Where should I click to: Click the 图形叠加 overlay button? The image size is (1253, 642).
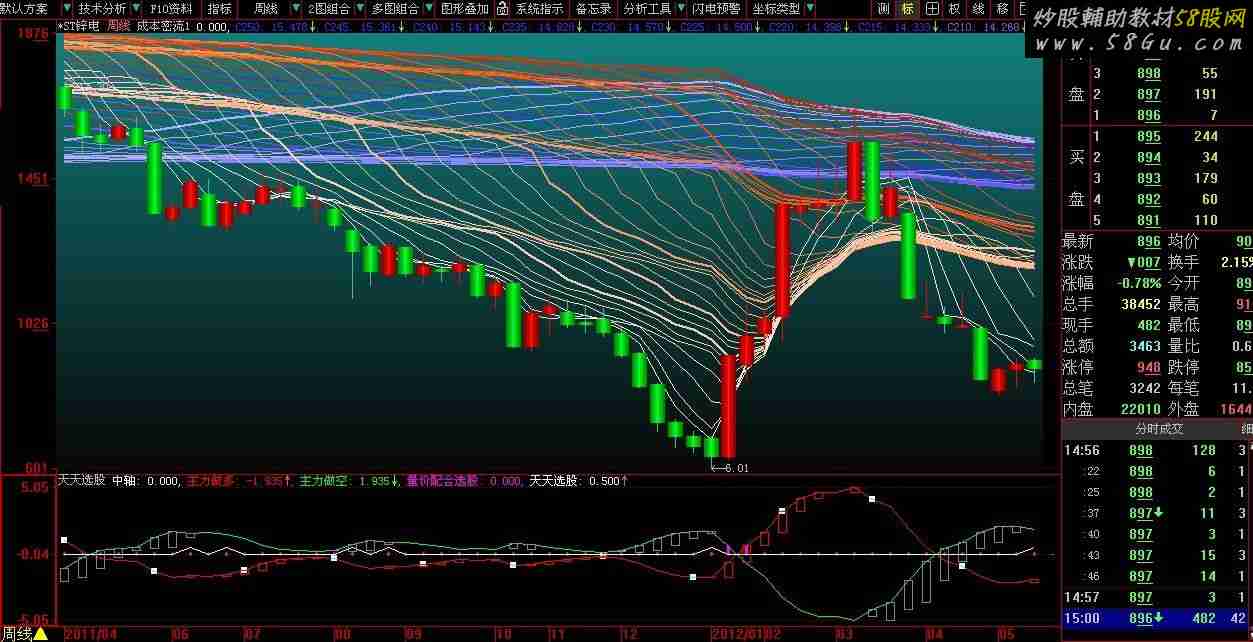point(465,8)
